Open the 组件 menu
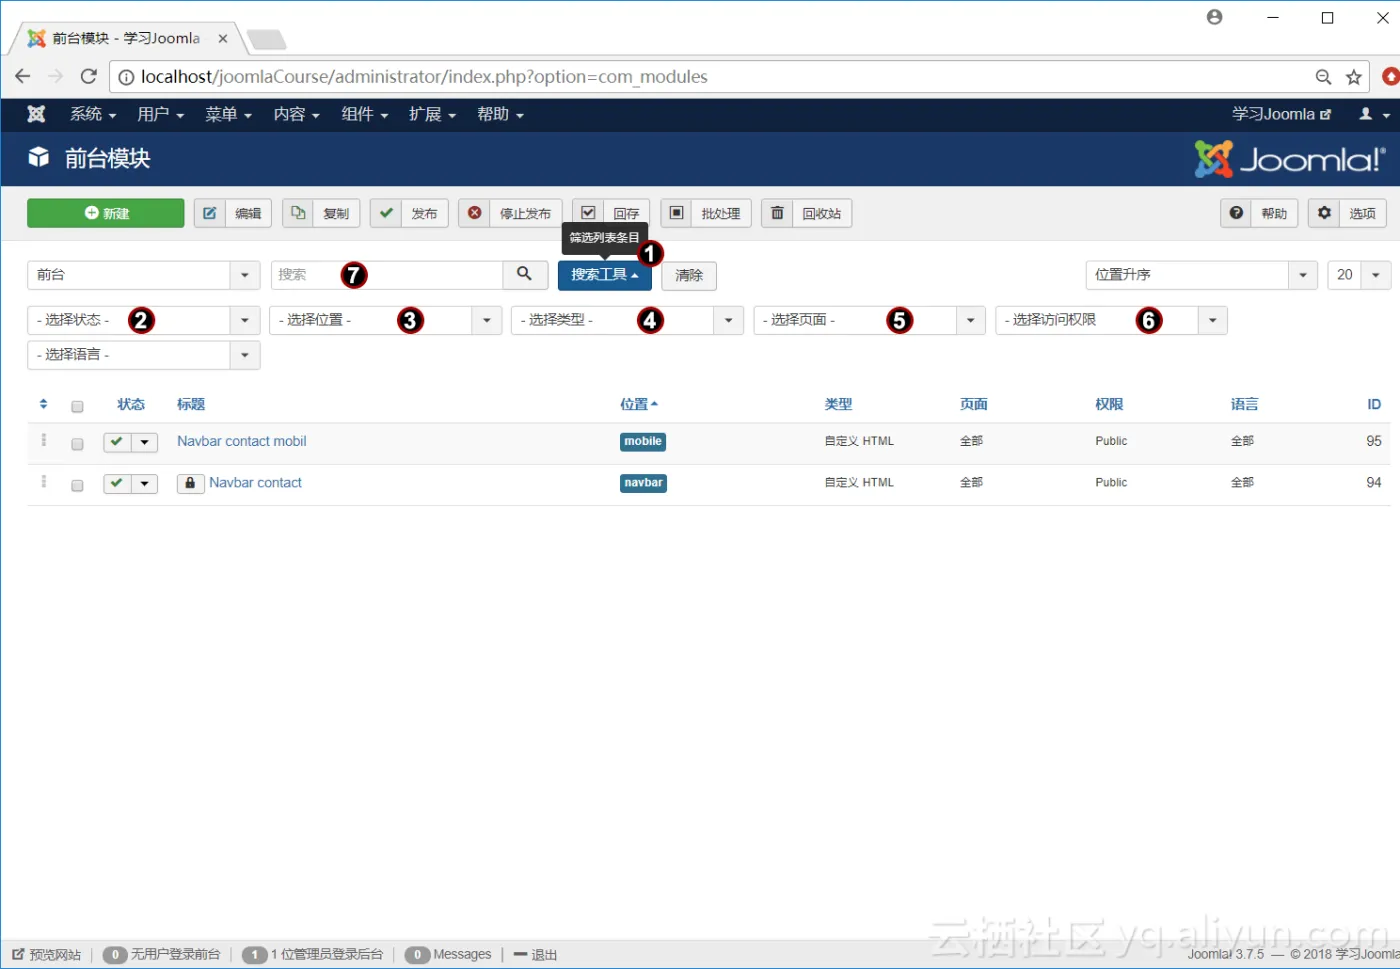The image size is (1400, 969). click(364, 114)
